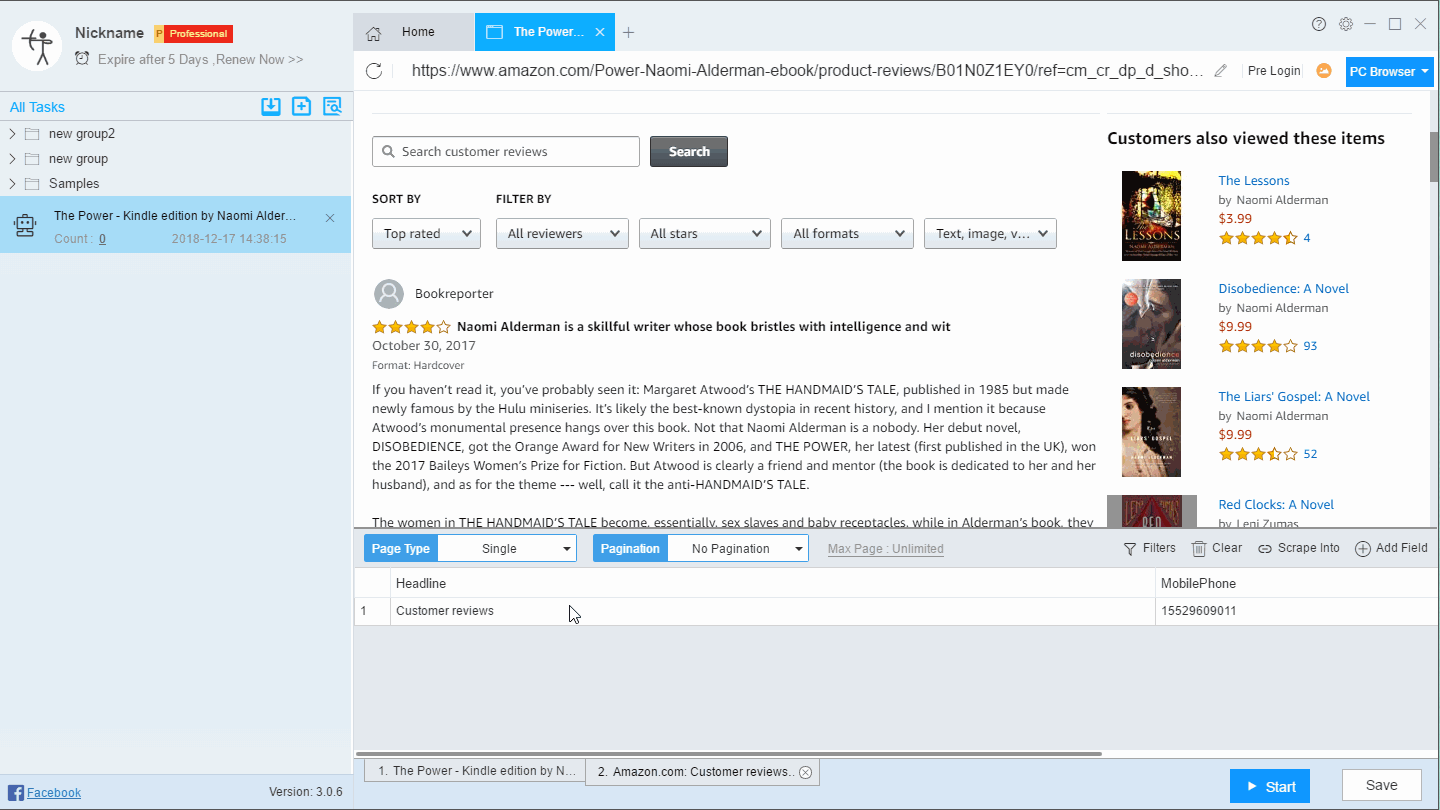Expand the 'new group' folder

tap(12, 159)
